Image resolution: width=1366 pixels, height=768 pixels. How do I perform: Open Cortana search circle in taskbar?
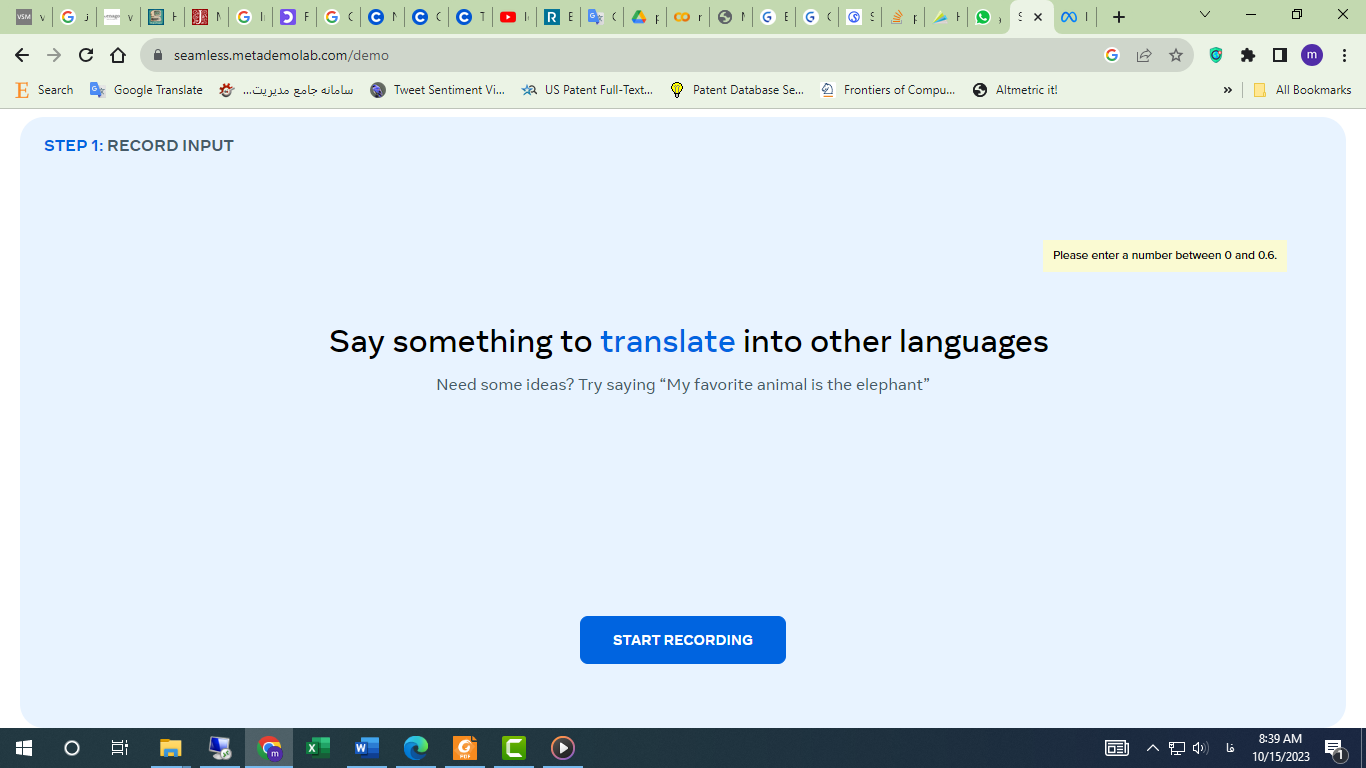pyautogui.click(x=72, y=748)
